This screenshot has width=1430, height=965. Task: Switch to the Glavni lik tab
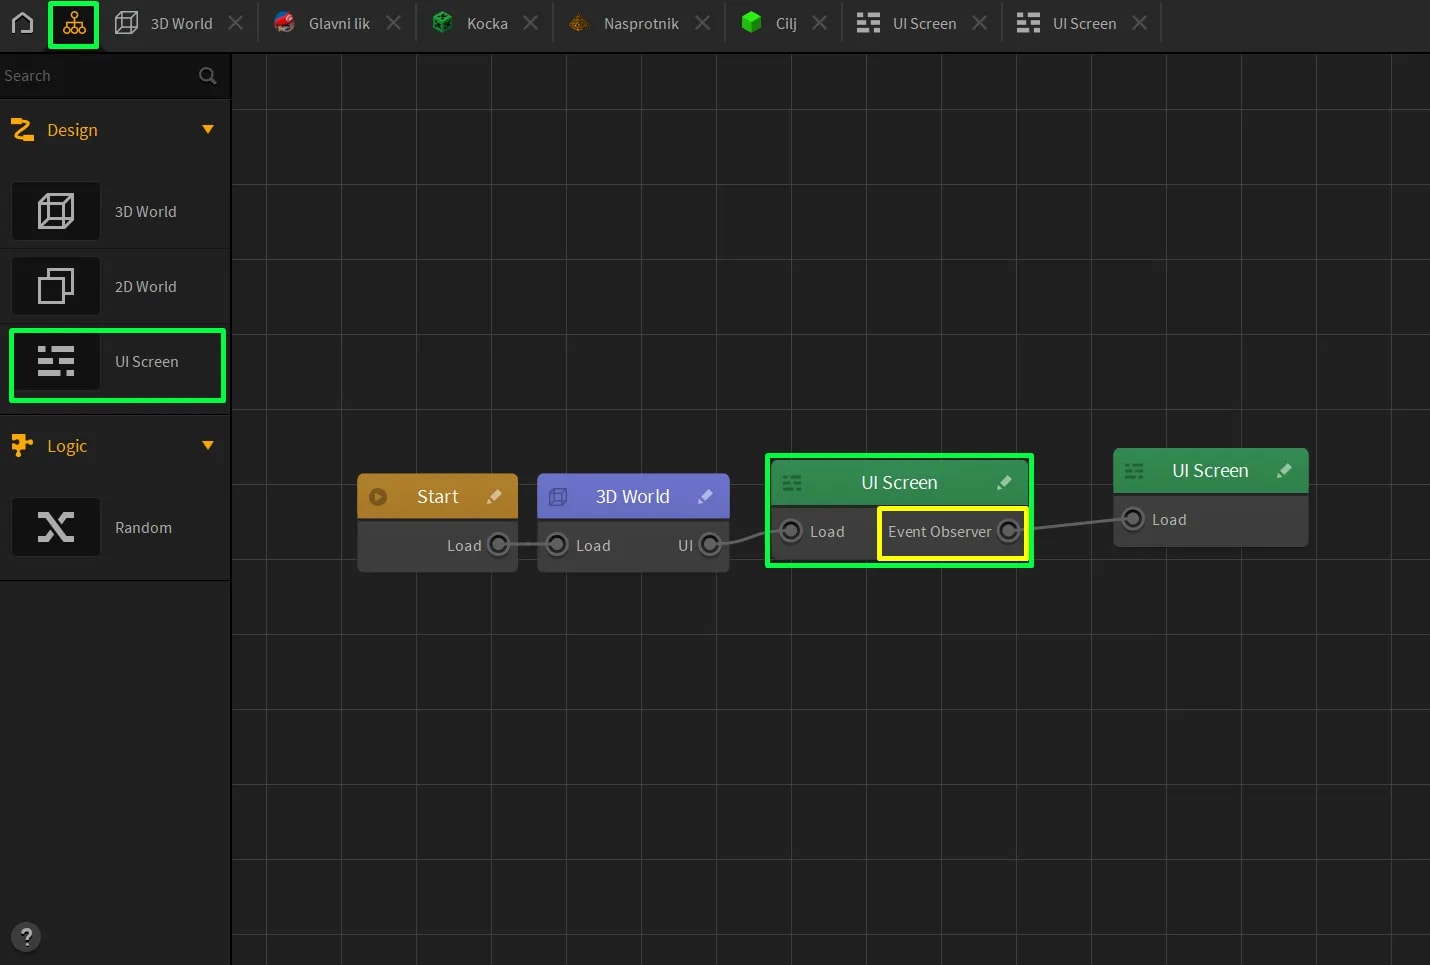click(323, 23)
